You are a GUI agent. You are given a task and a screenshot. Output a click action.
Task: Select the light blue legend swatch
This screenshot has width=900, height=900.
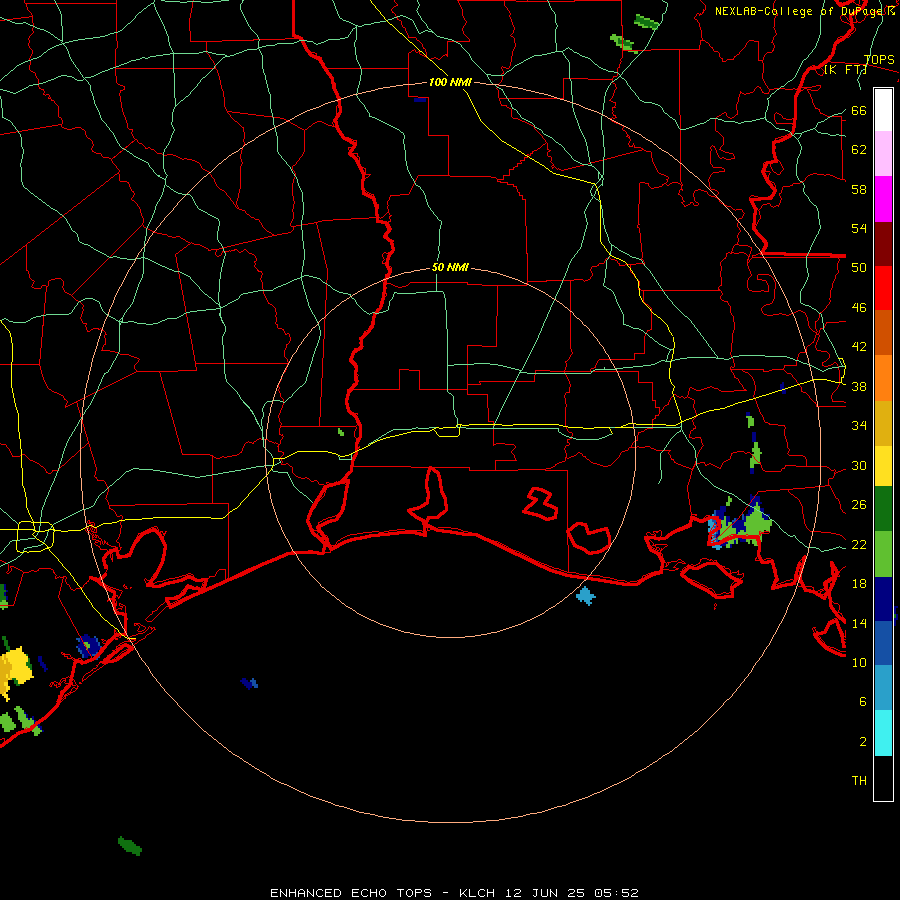point(883,688)
